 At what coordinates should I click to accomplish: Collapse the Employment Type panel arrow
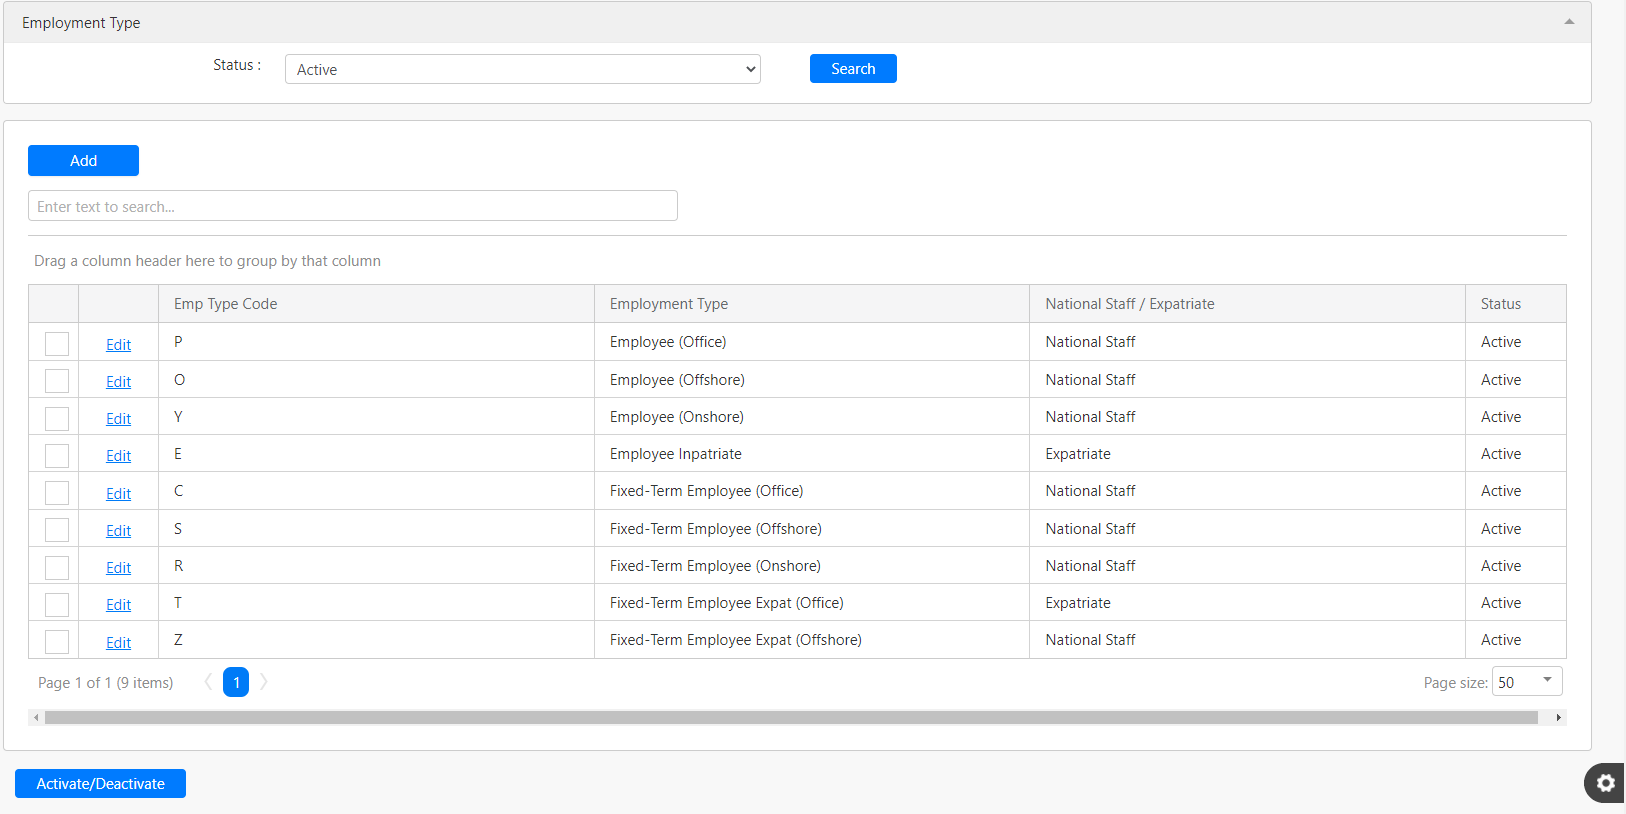coord(1569,22)
